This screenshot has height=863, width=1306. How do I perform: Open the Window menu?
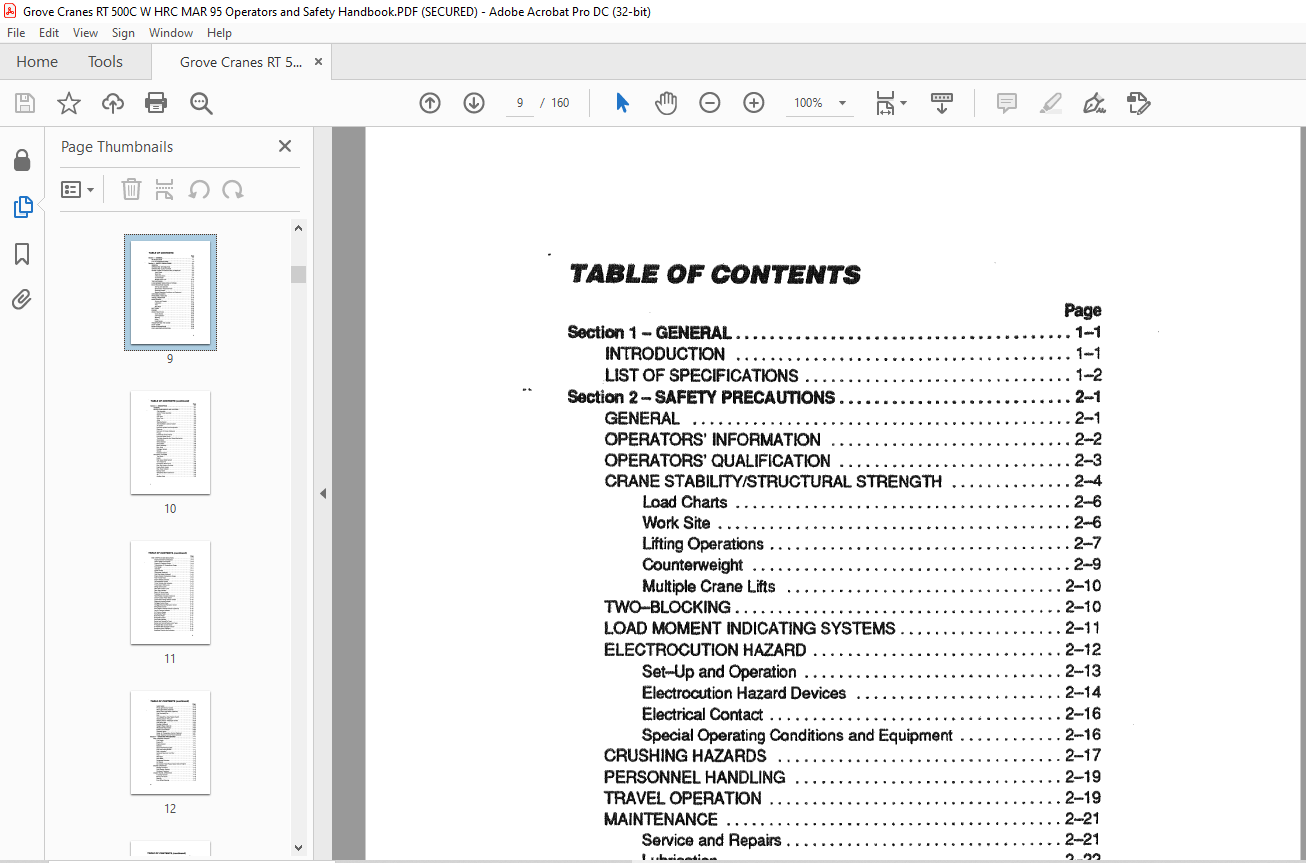point(171,33)
